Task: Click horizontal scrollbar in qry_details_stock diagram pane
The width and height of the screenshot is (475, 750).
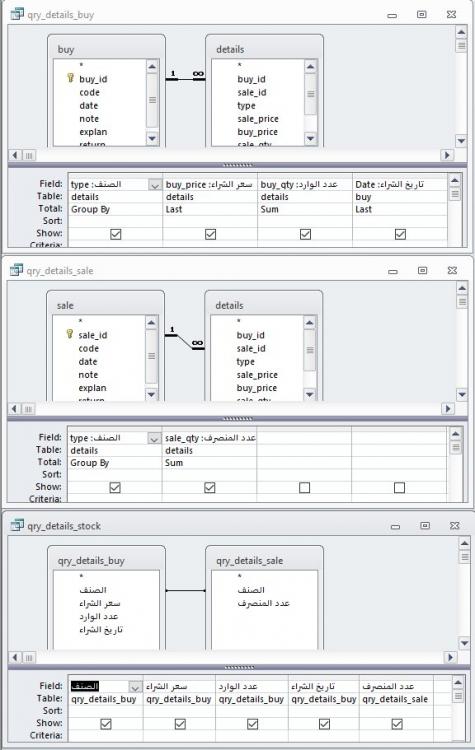Action: tap(232, 657)
